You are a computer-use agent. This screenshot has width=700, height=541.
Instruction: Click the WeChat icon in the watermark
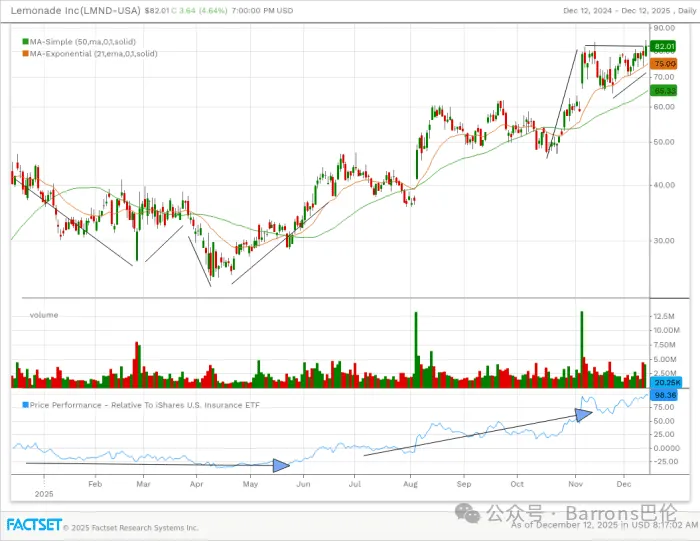467,513
